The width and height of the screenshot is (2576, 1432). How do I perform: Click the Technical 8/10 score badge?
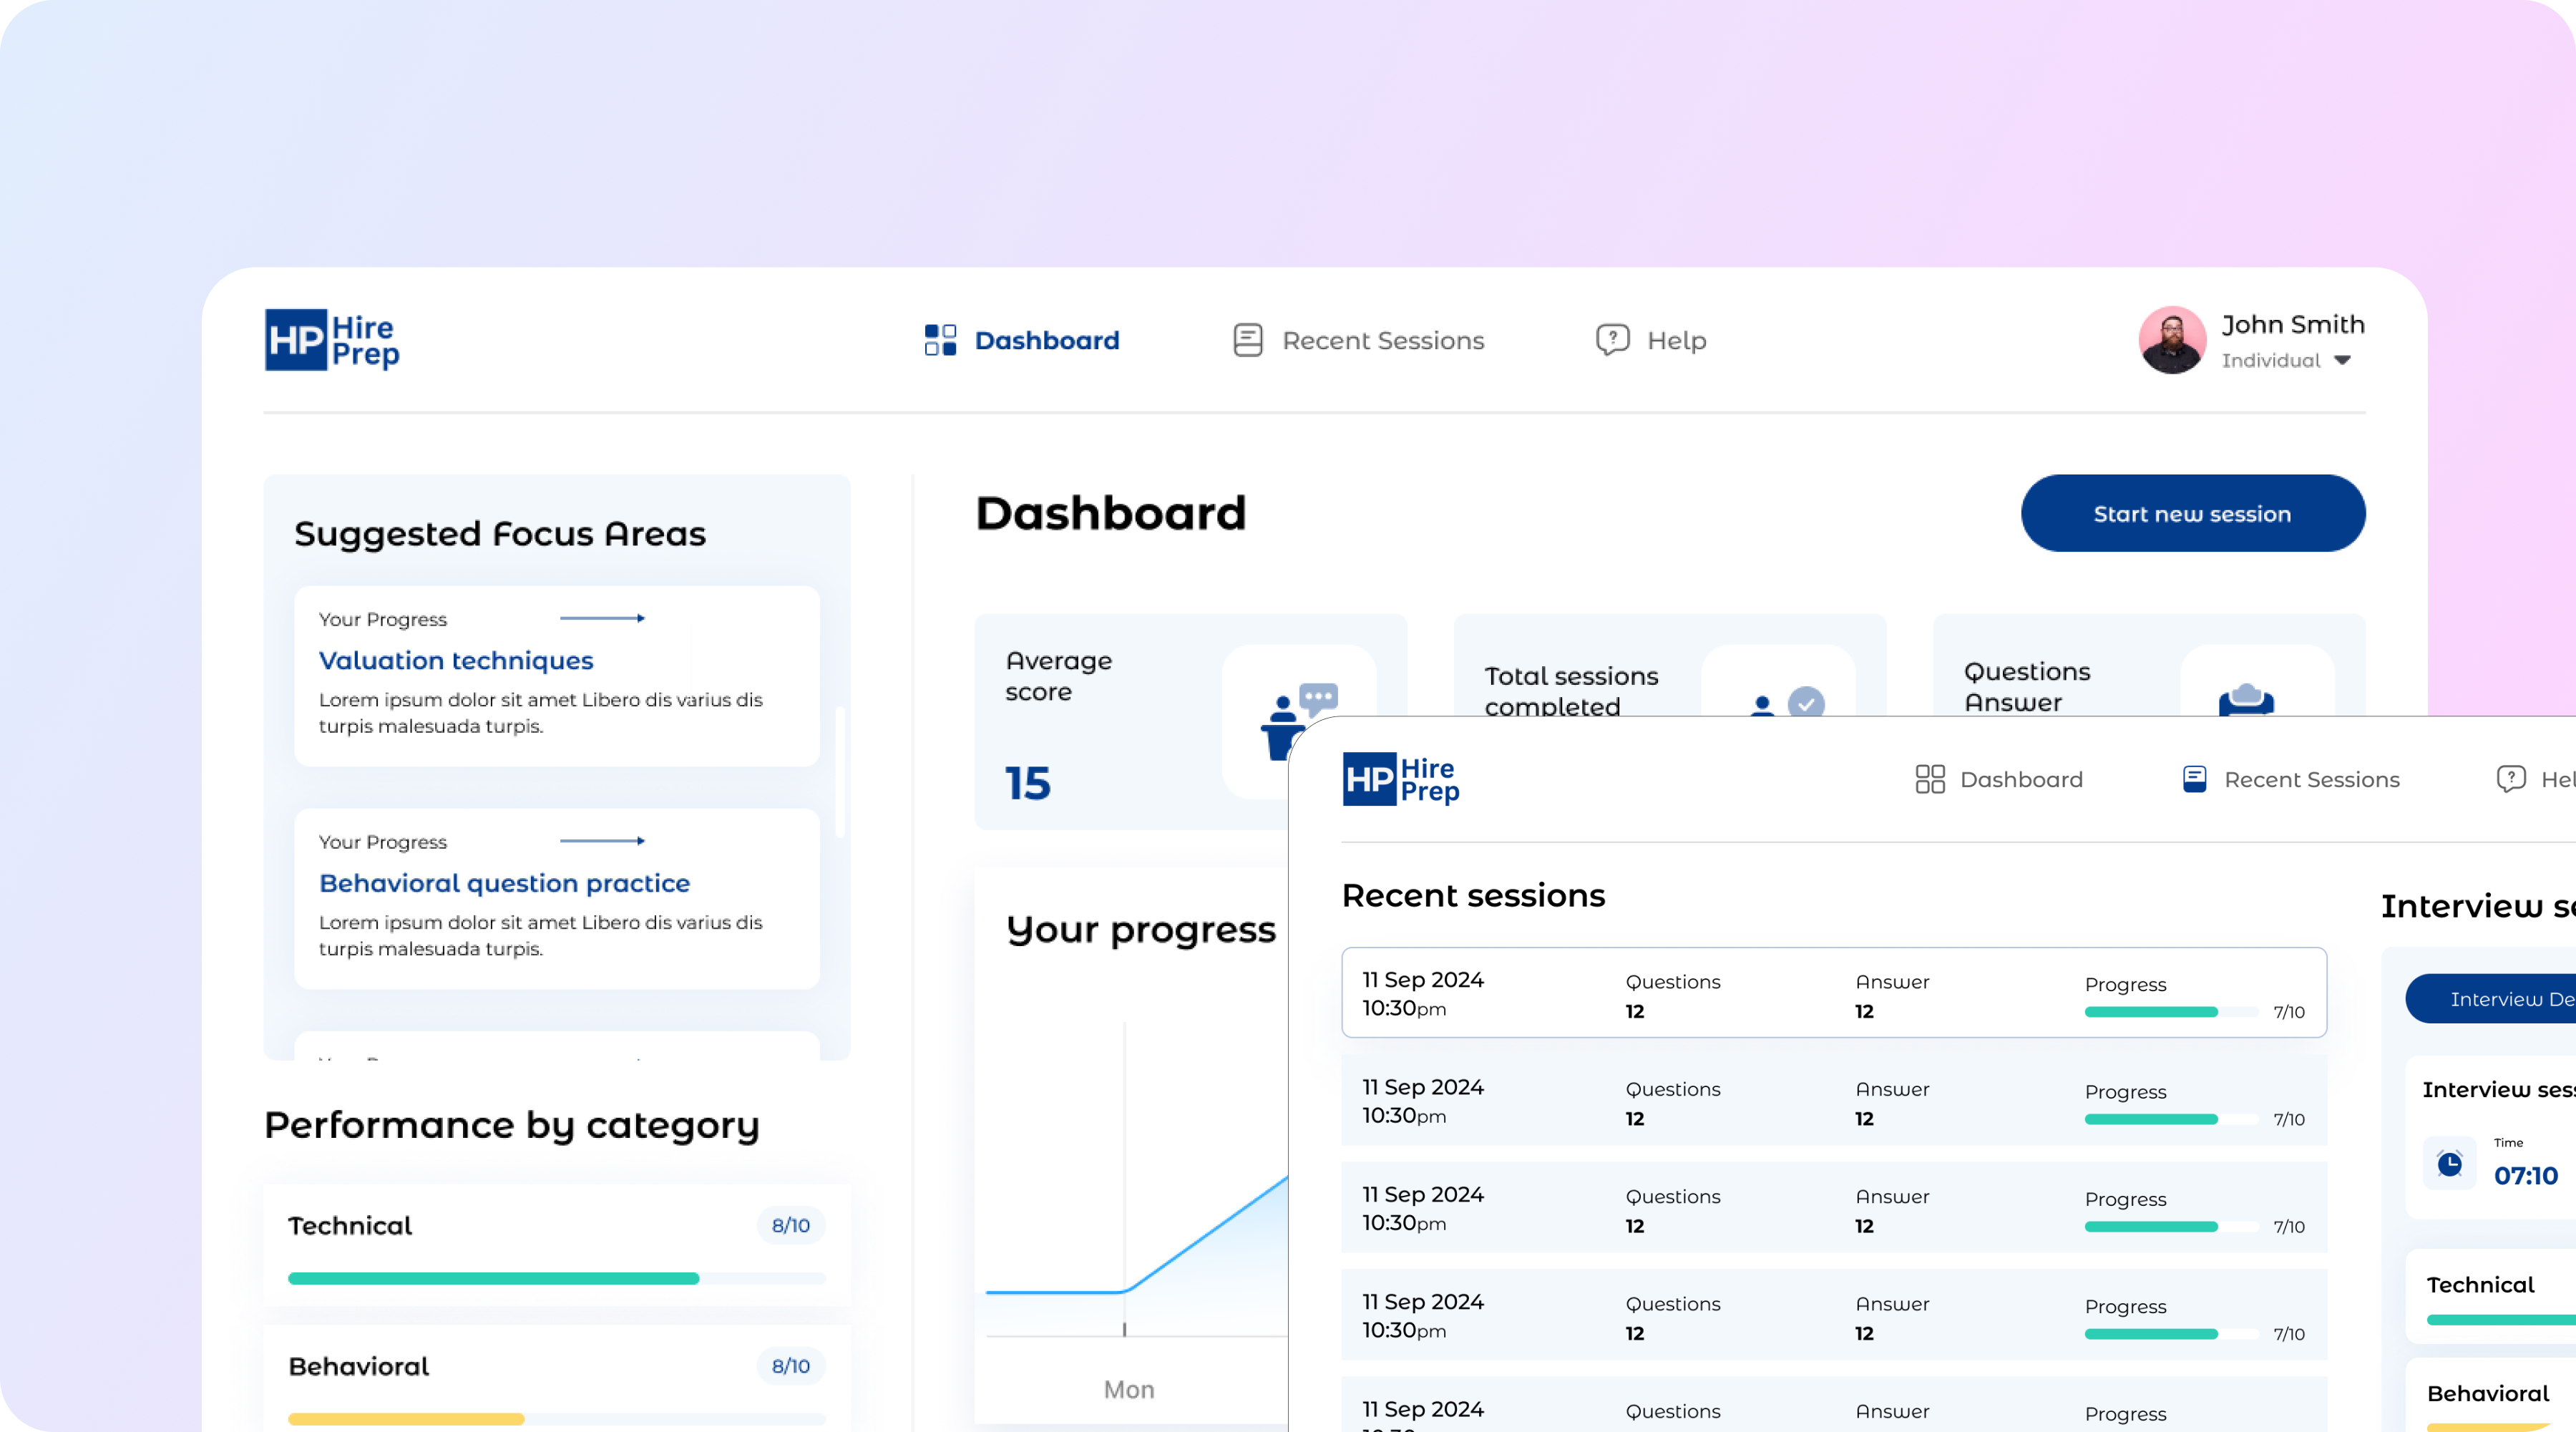click(x=790, y=1225)
